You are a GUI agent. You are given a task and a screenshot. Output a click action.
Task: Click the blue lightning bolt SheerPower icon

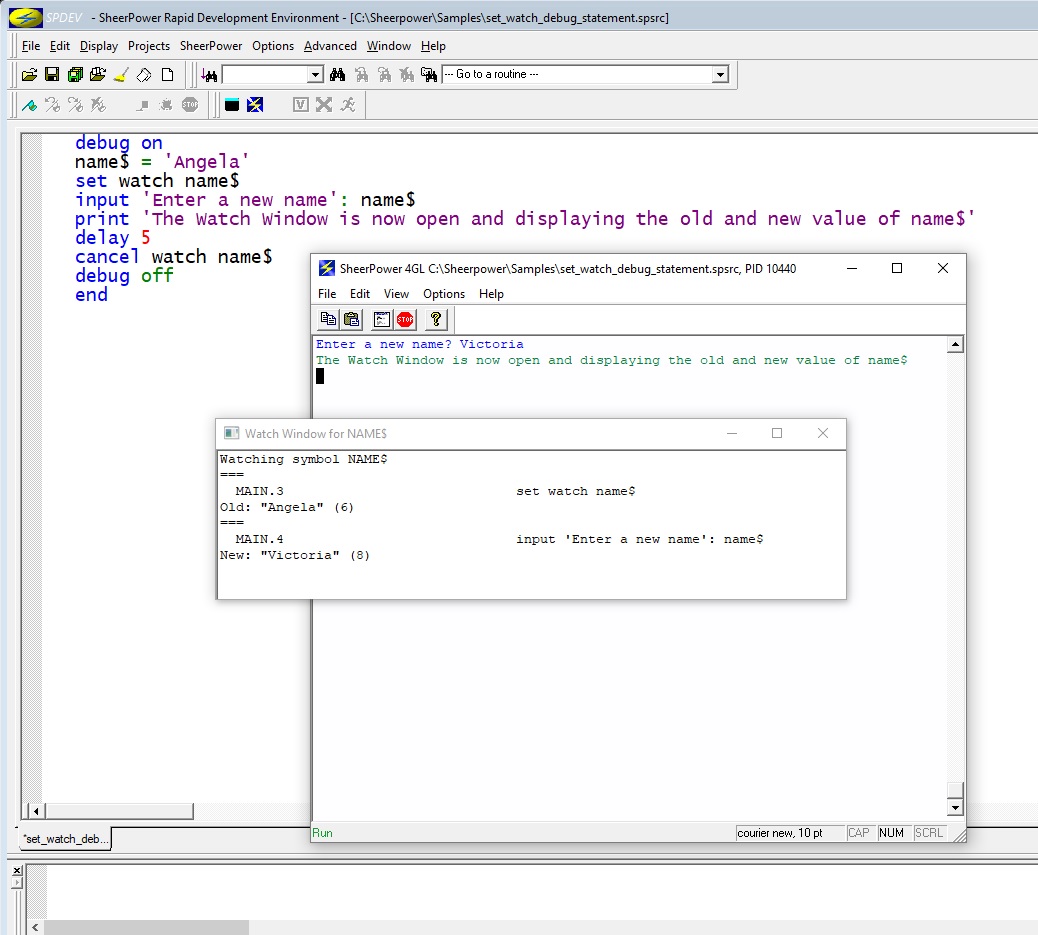point(255,105)
